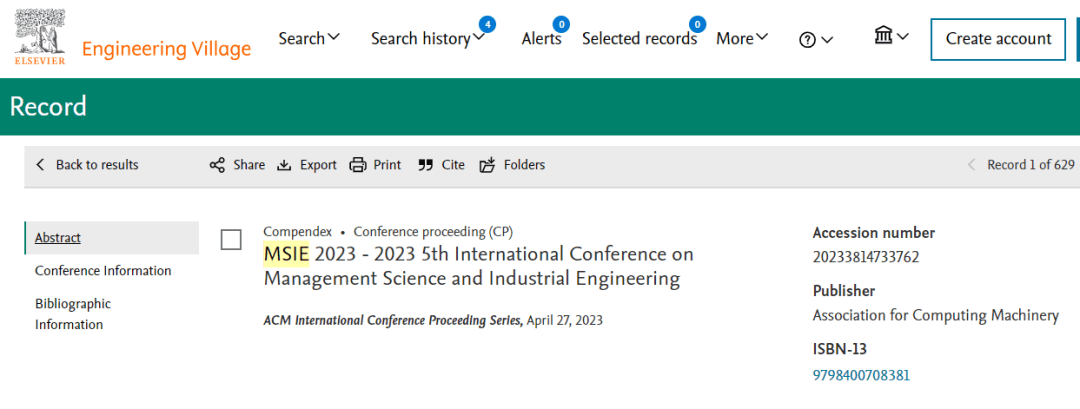Open Selected records list

pyautogui.click(x=639, y=39)
